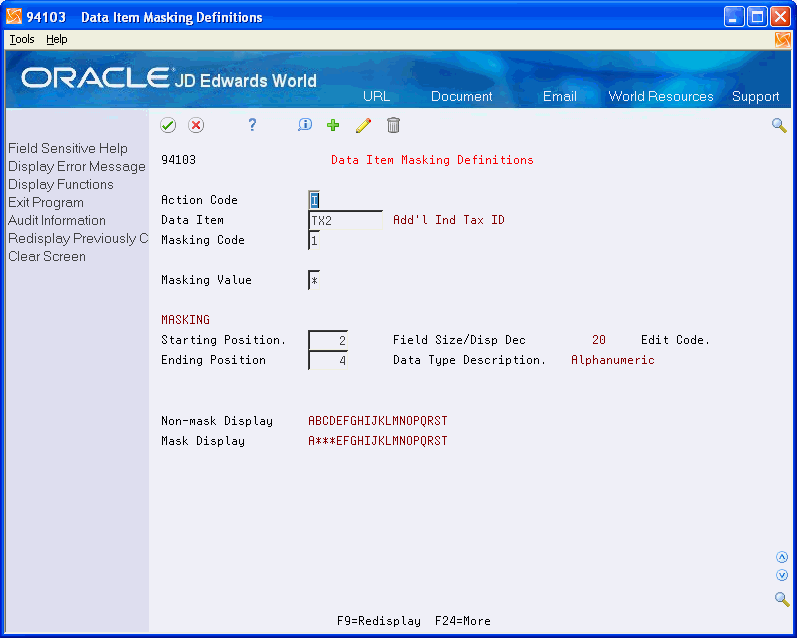
Task: Click the magnifier icon below the page arrows
Action: pyautogui.click(x=782, y=599)
